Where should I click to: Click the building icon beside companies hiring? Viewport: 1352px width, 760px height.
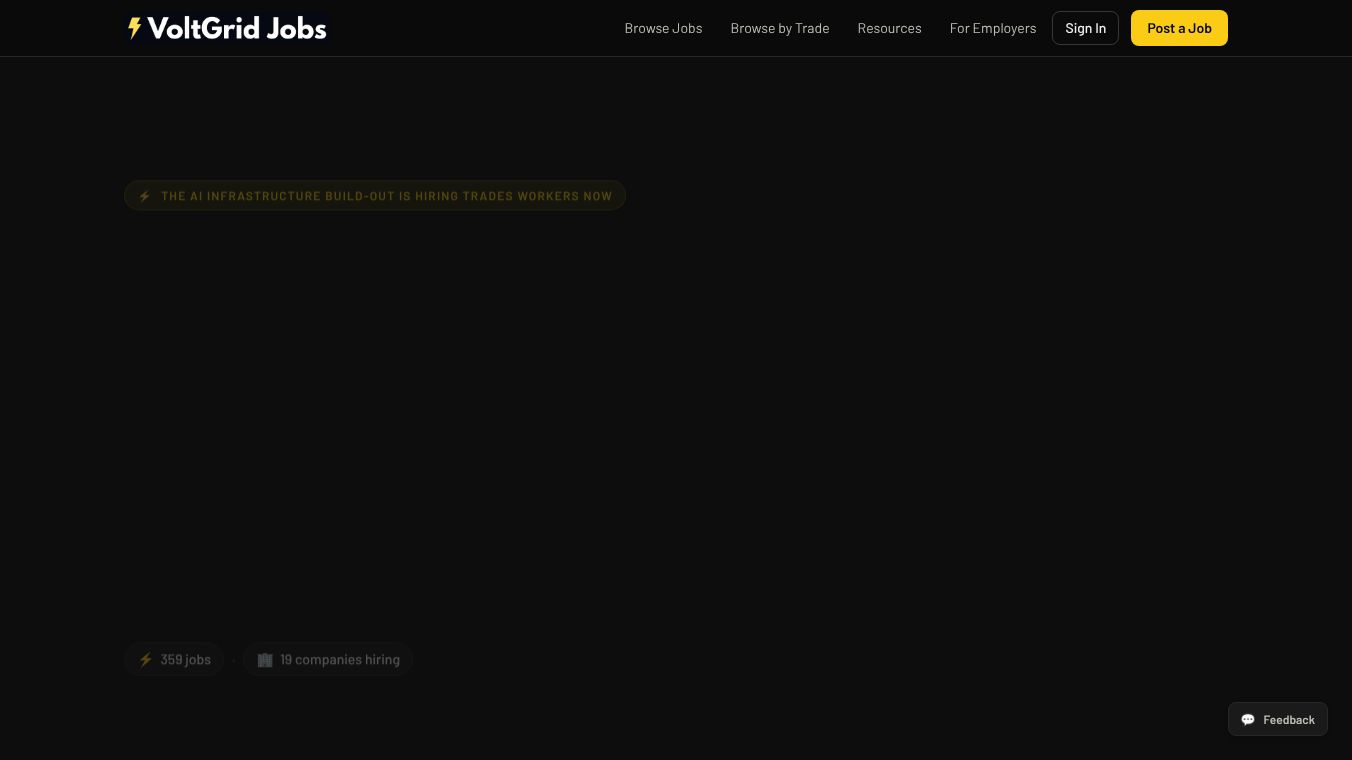(265, 660)
